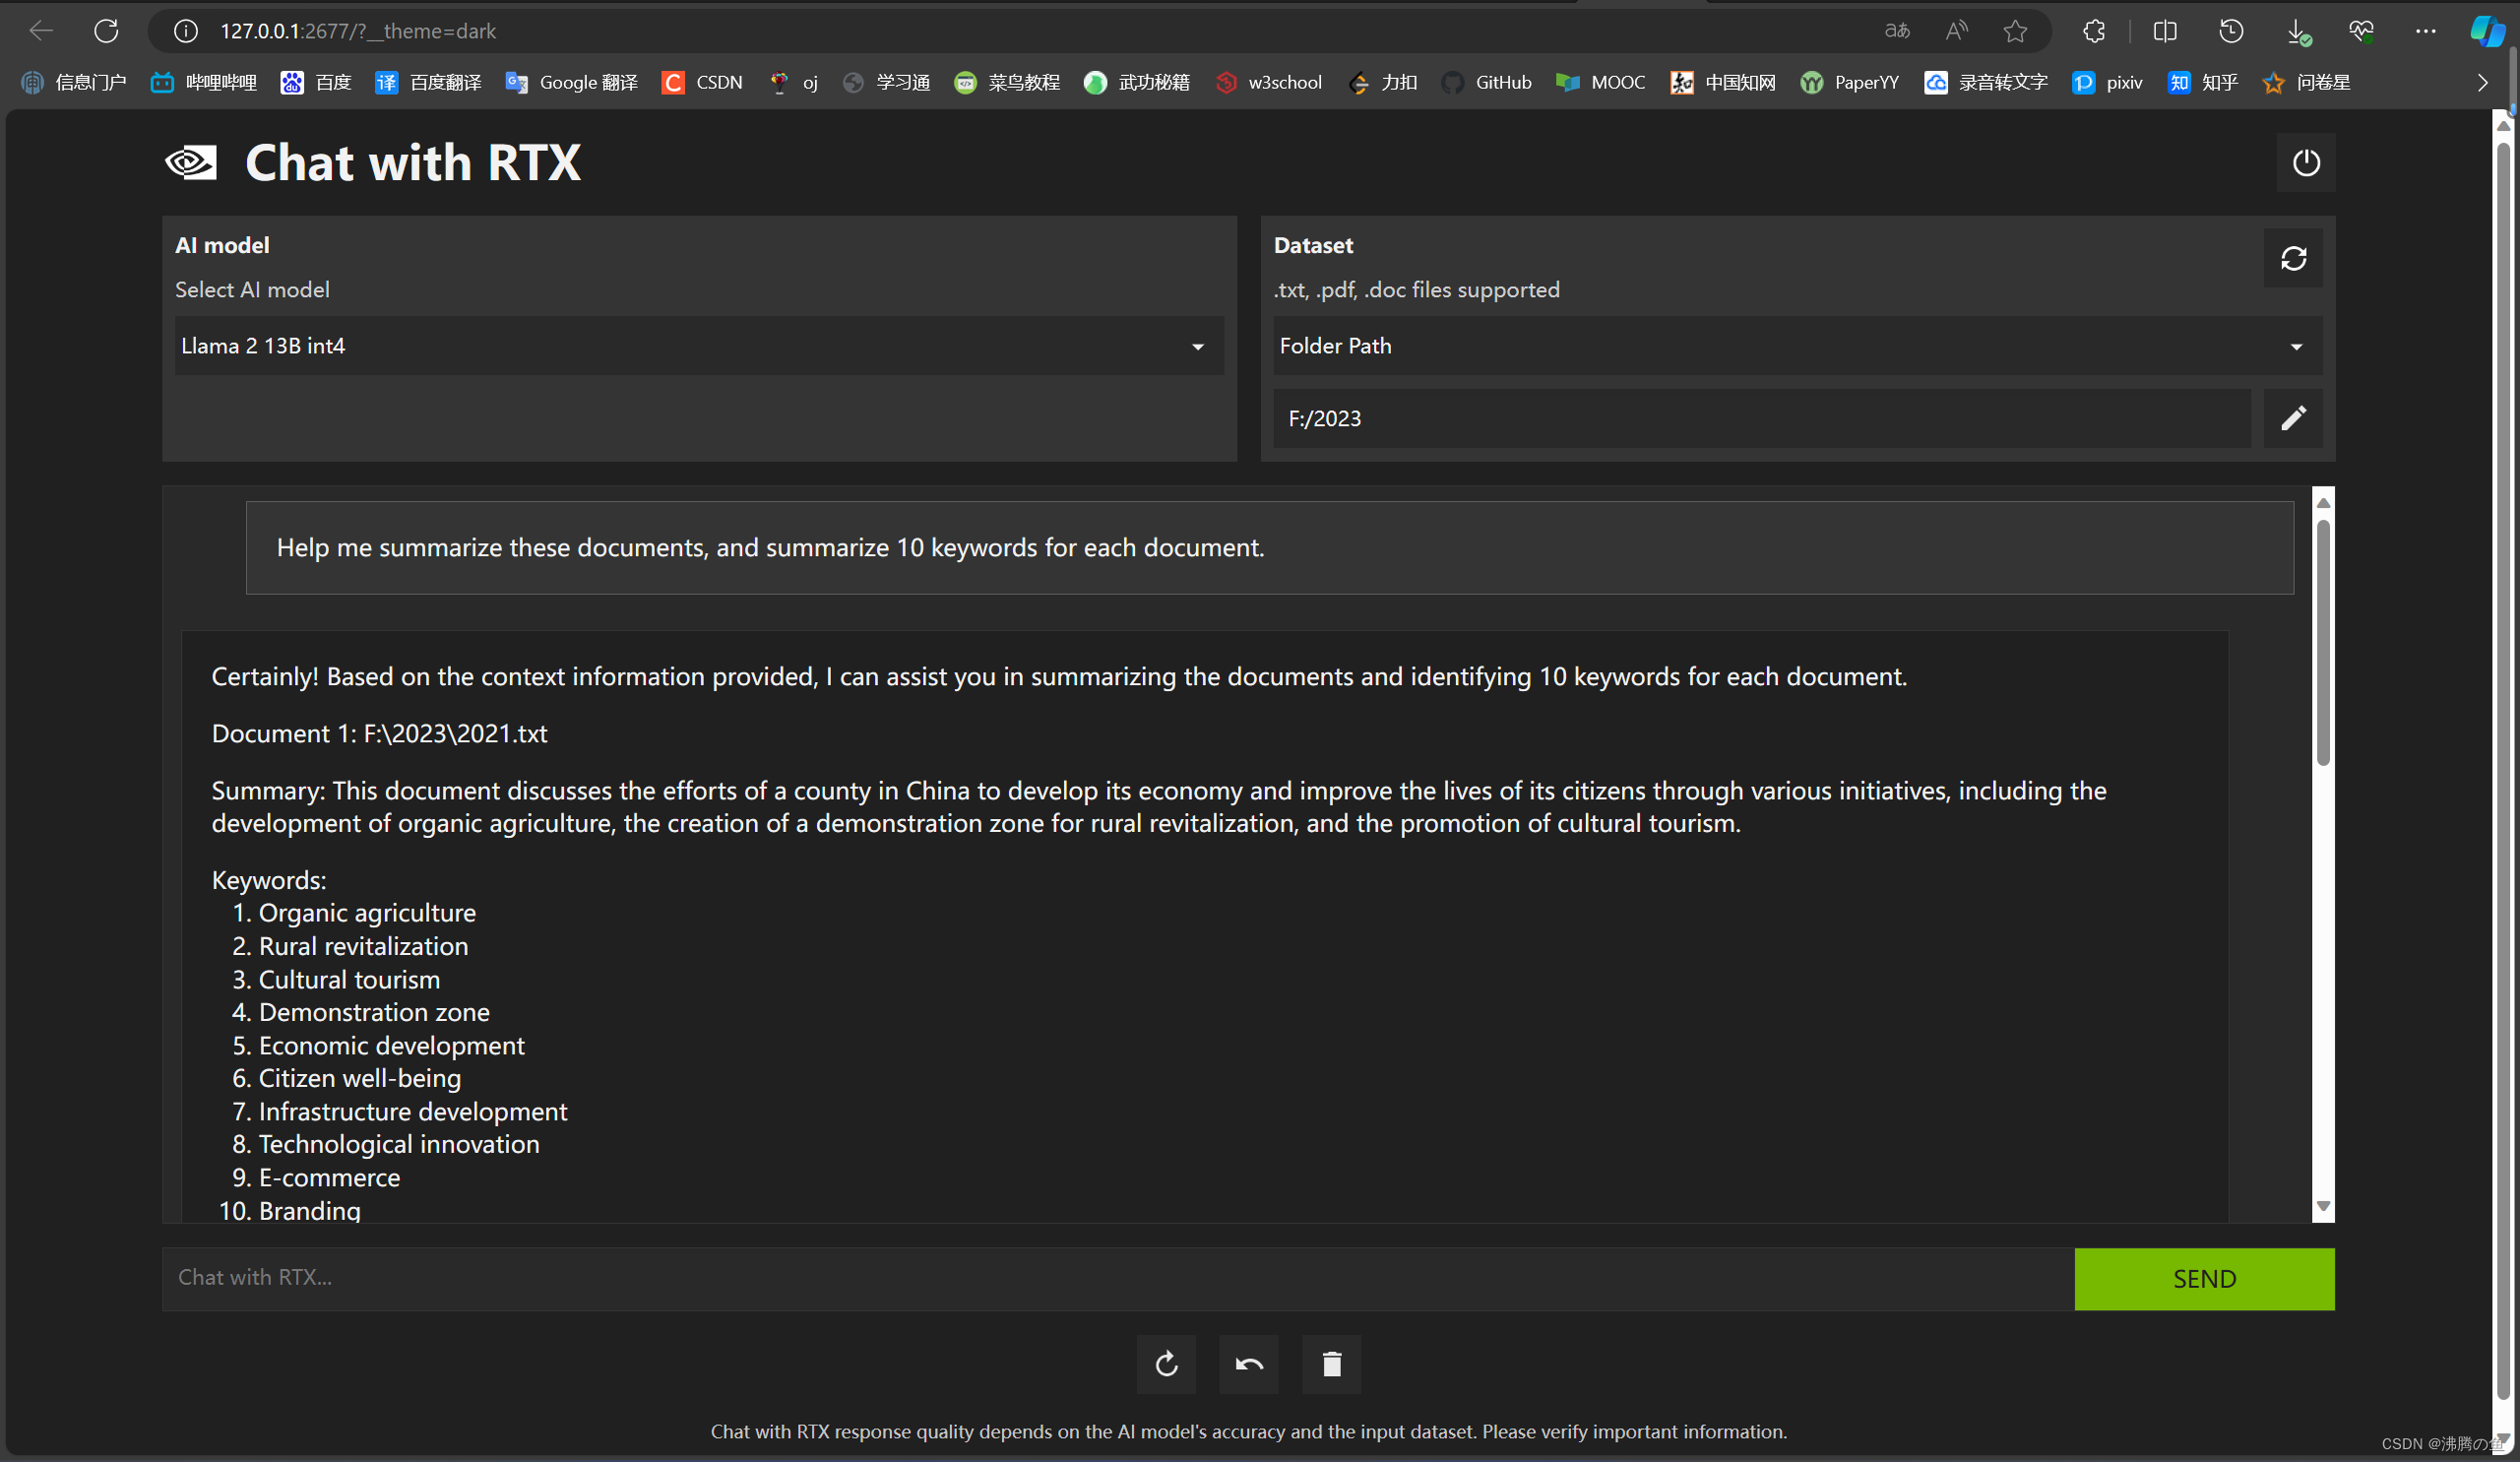Go back with the browser back arrow
Screen dimensions: 2520x1462
(41, 31)
